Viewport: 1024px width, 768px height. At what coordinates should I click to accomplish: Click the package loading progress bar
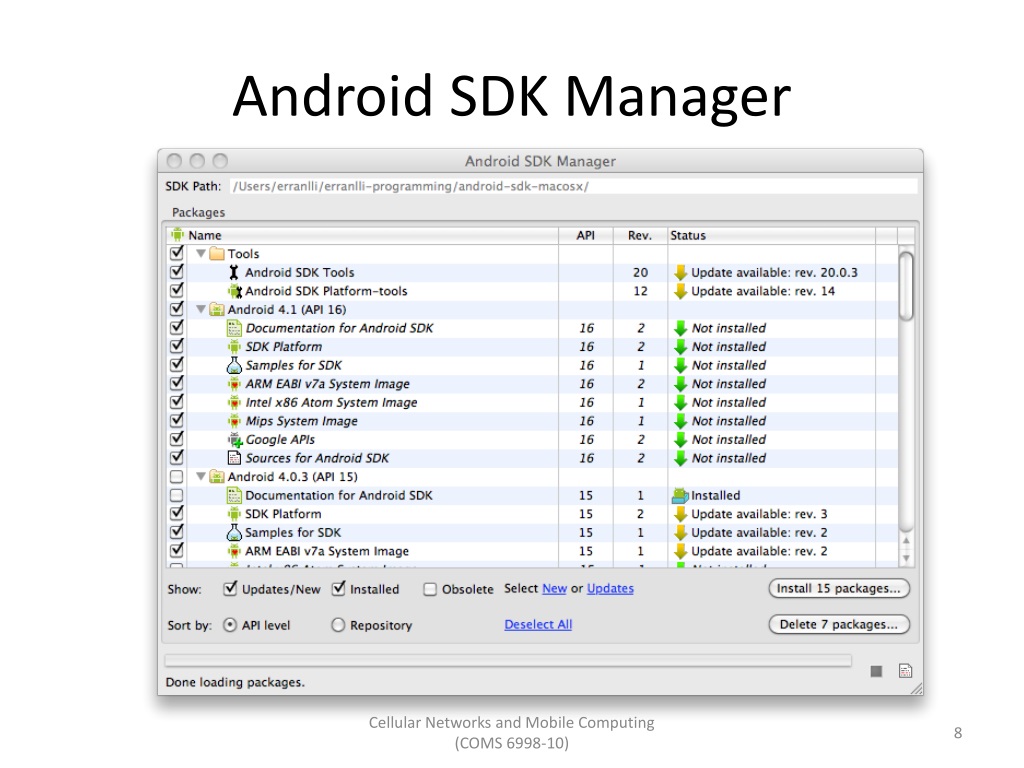508,661
